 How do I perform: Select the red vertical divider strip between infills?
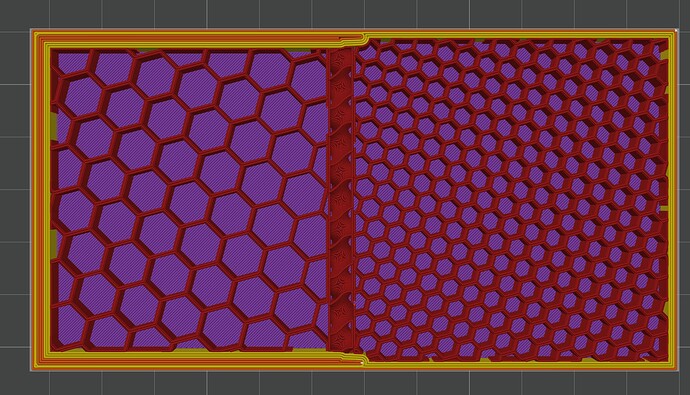[341, 200]
